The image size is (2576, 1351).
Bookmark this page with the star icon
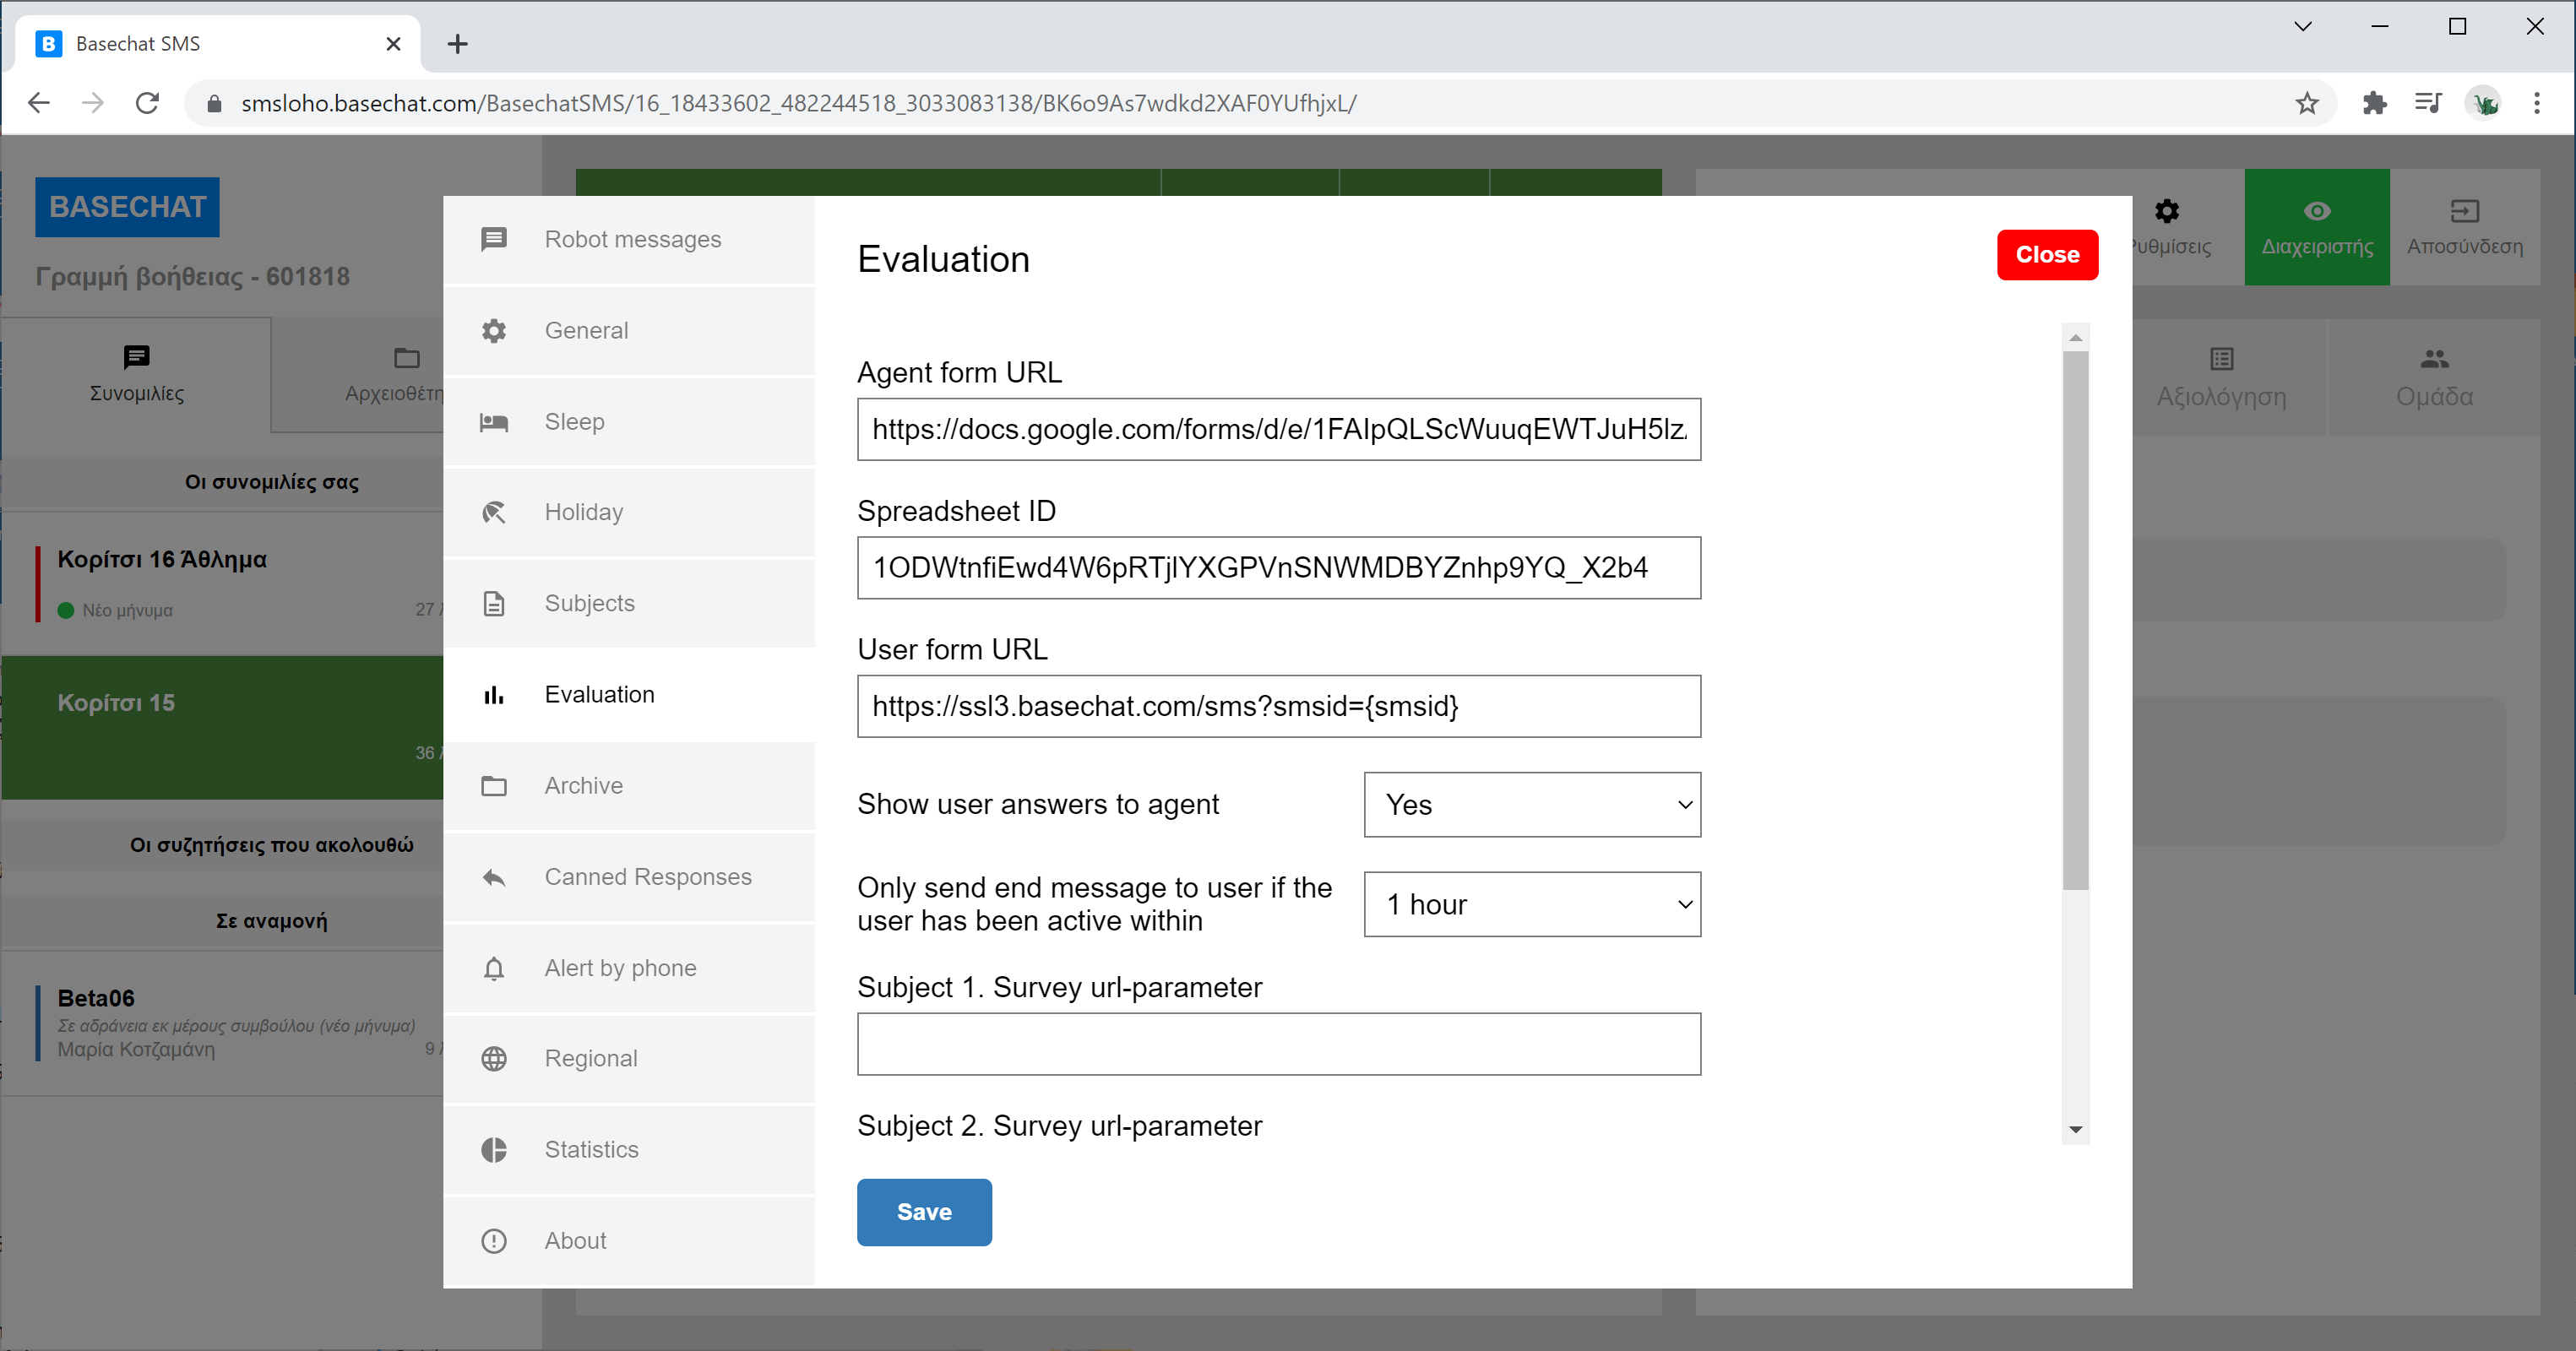point(2307,103)
